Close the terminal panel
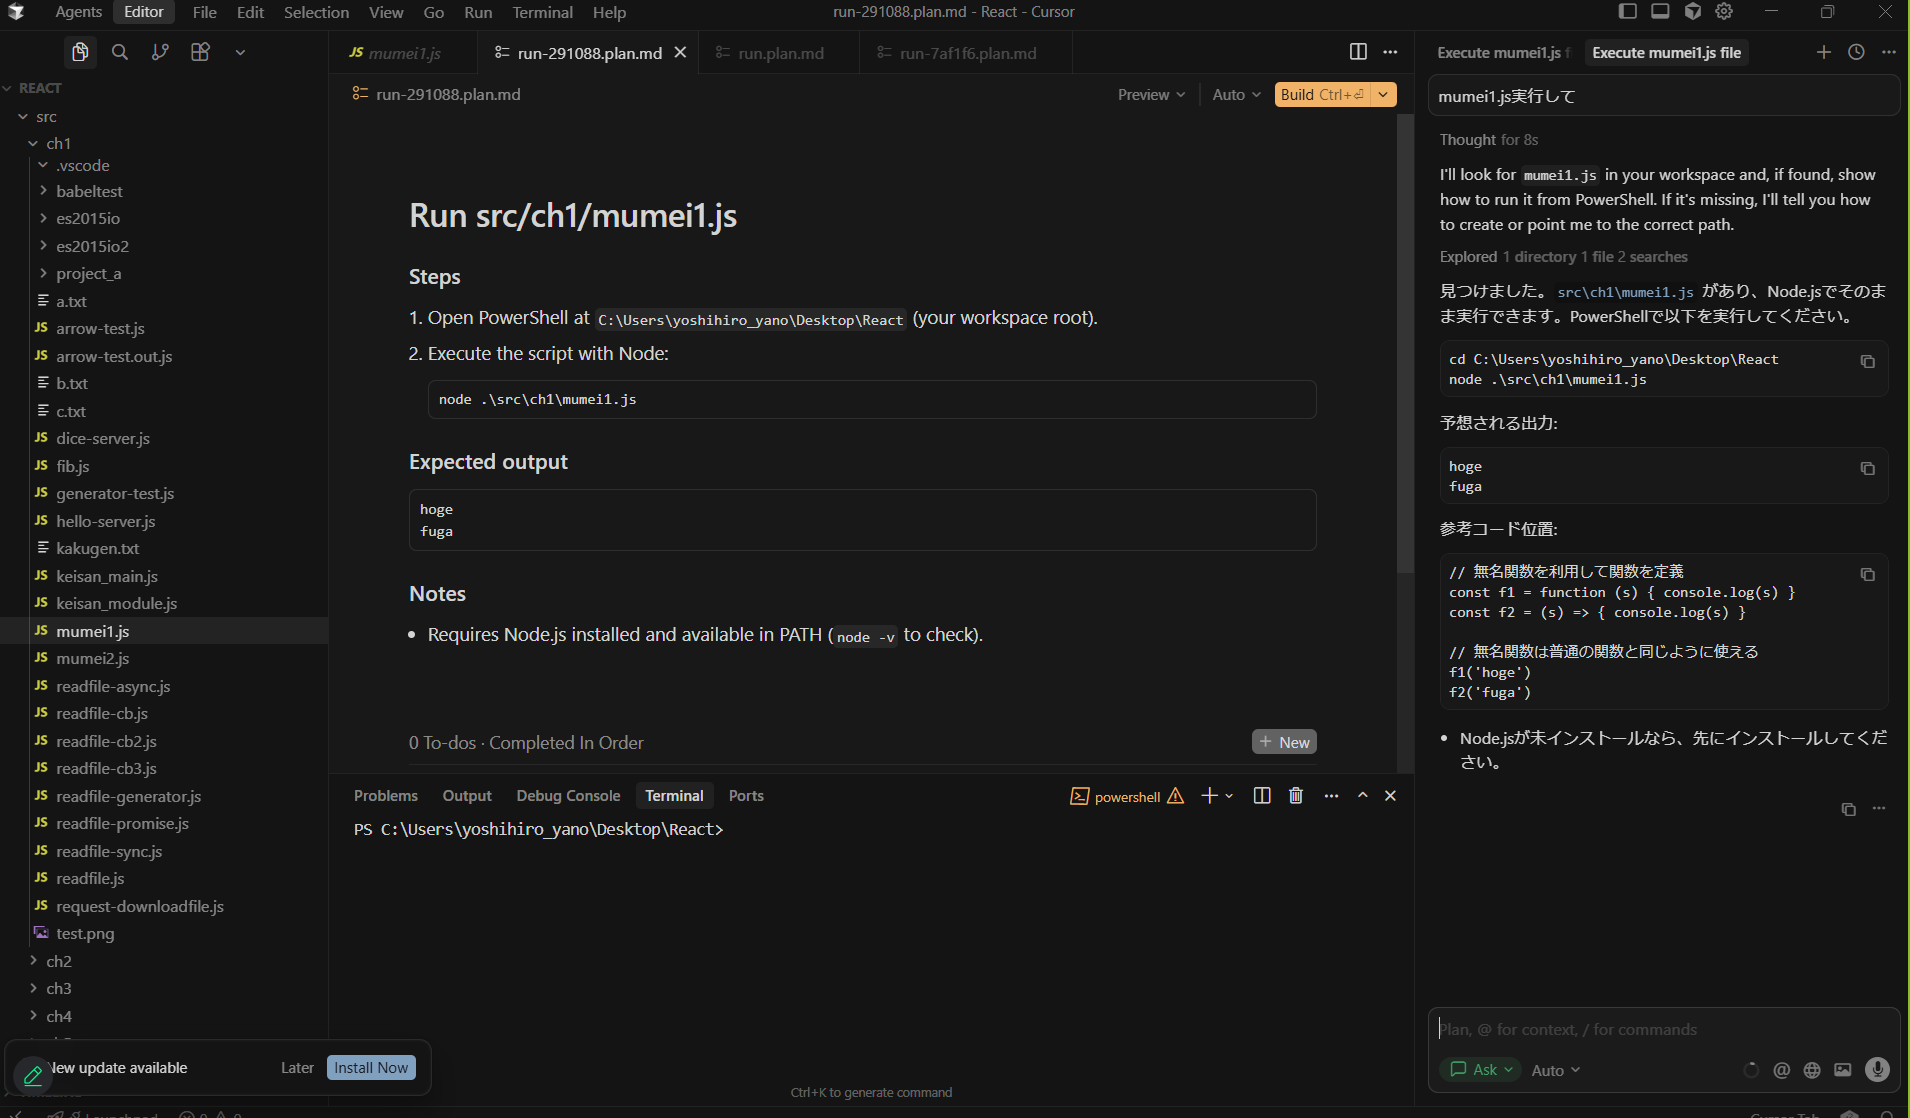The width and height of the screenshot is (1910, 1118). [1390, 796]
